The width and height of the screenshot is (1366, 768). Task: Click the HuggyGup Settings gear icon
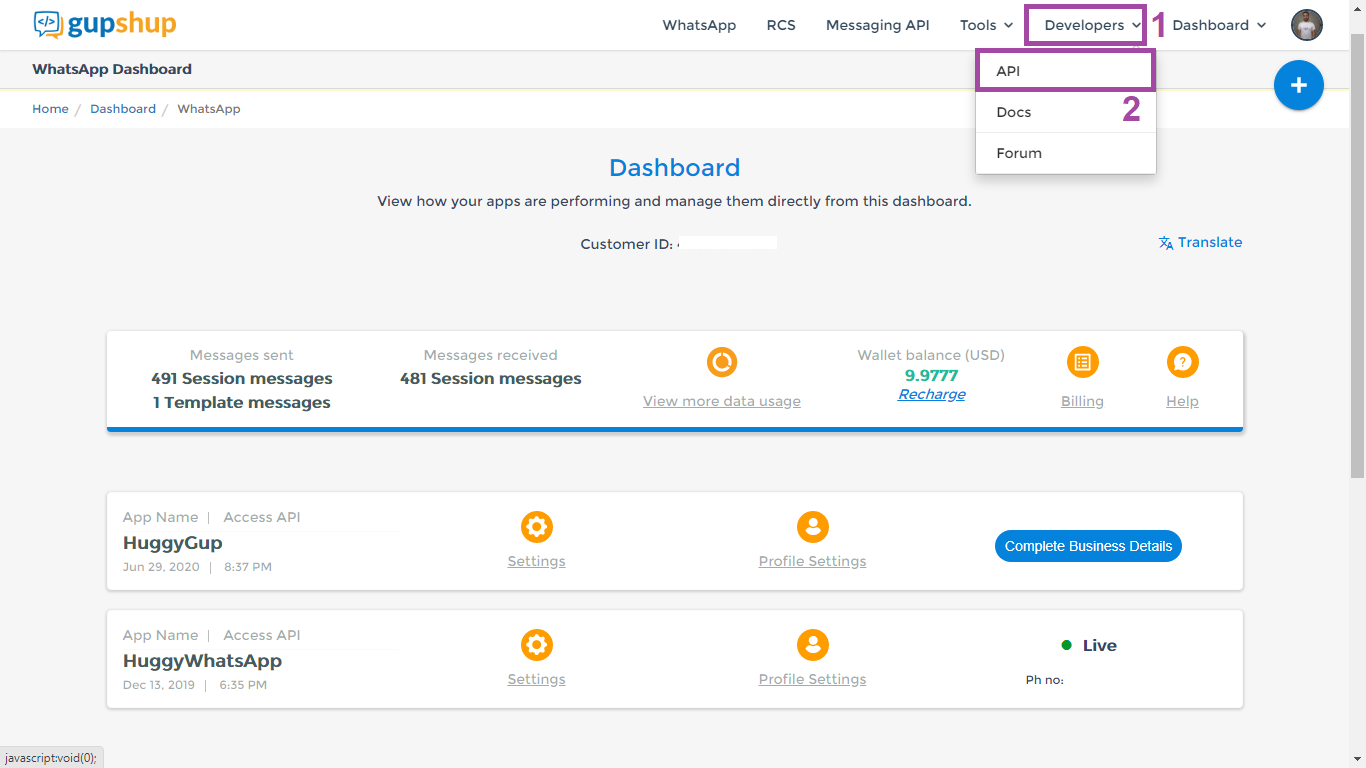click(x=537, y=527)
